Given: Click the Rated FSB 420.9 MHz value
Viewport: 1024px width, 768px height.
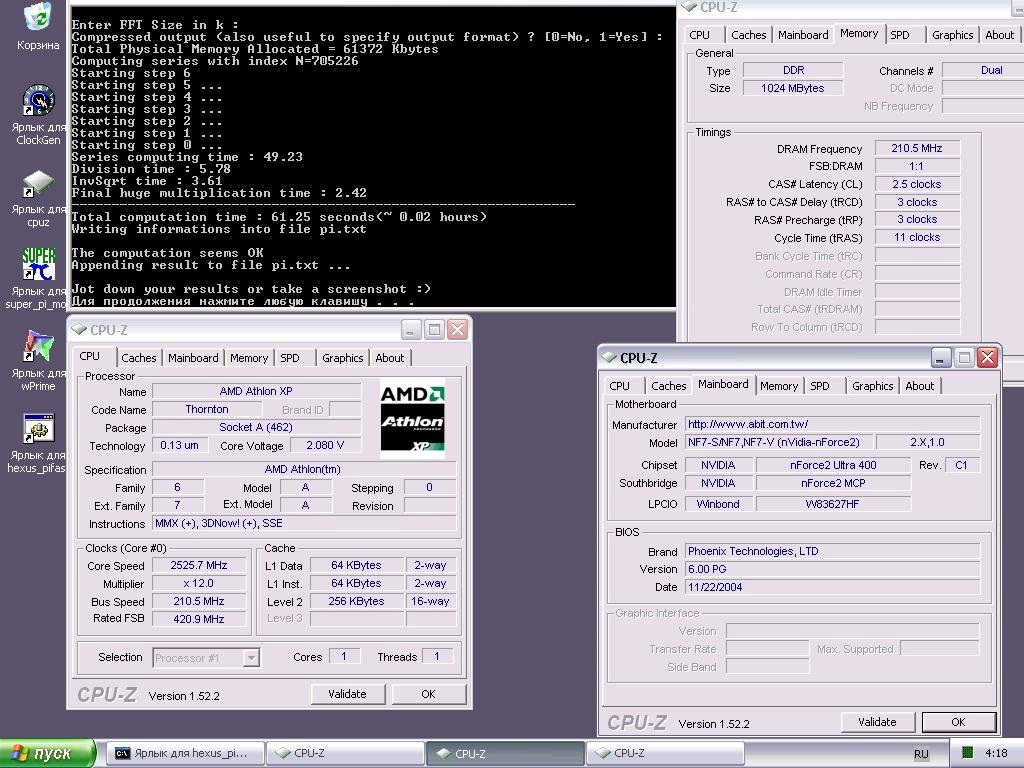Looking at the screenshot, I should [x=199, y=619].
